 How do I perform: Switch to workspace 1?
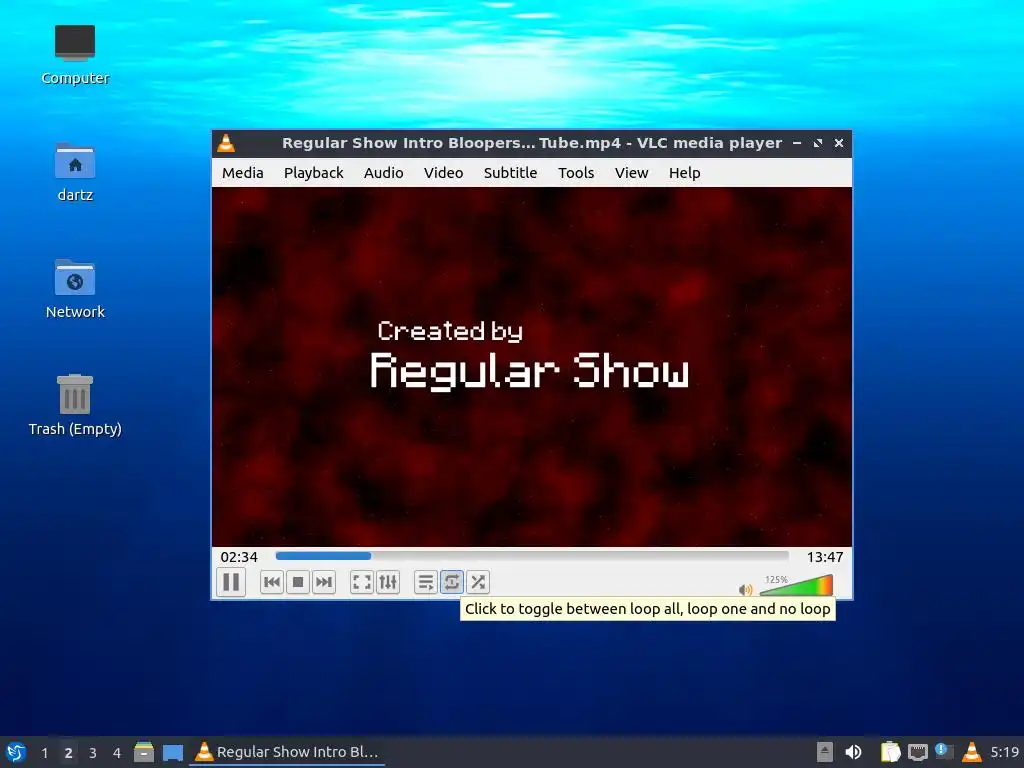coord(44,752)
